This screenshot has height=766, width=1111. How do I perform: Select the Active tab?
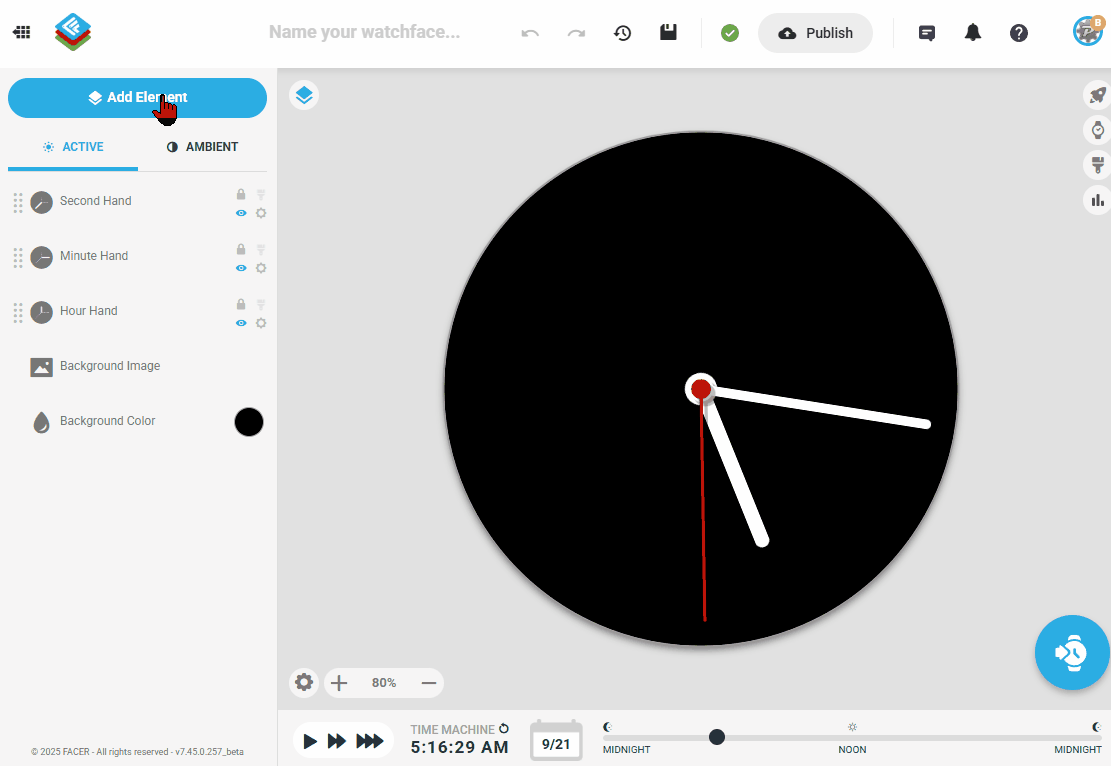coord(73,147)
